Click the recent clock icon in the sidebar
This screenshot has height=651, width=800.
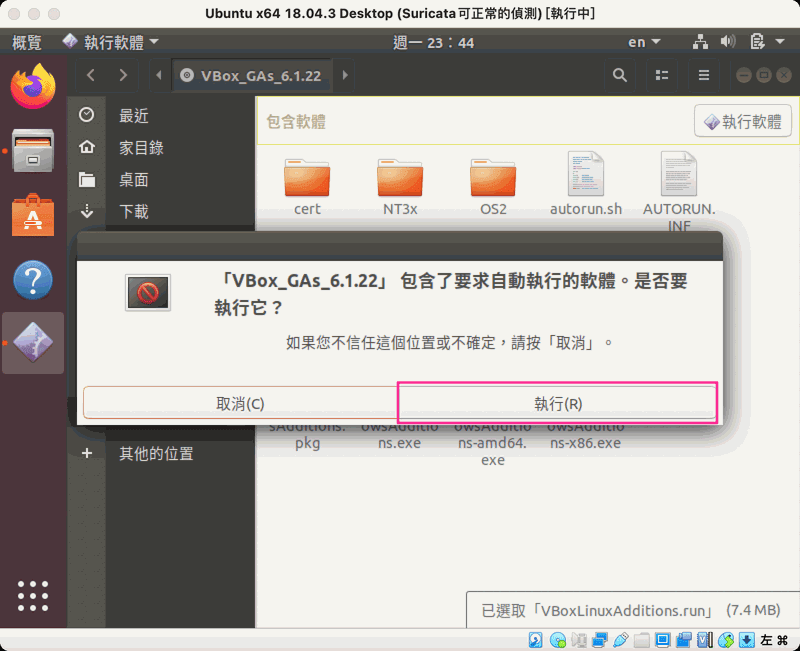(x=86, y=115)
